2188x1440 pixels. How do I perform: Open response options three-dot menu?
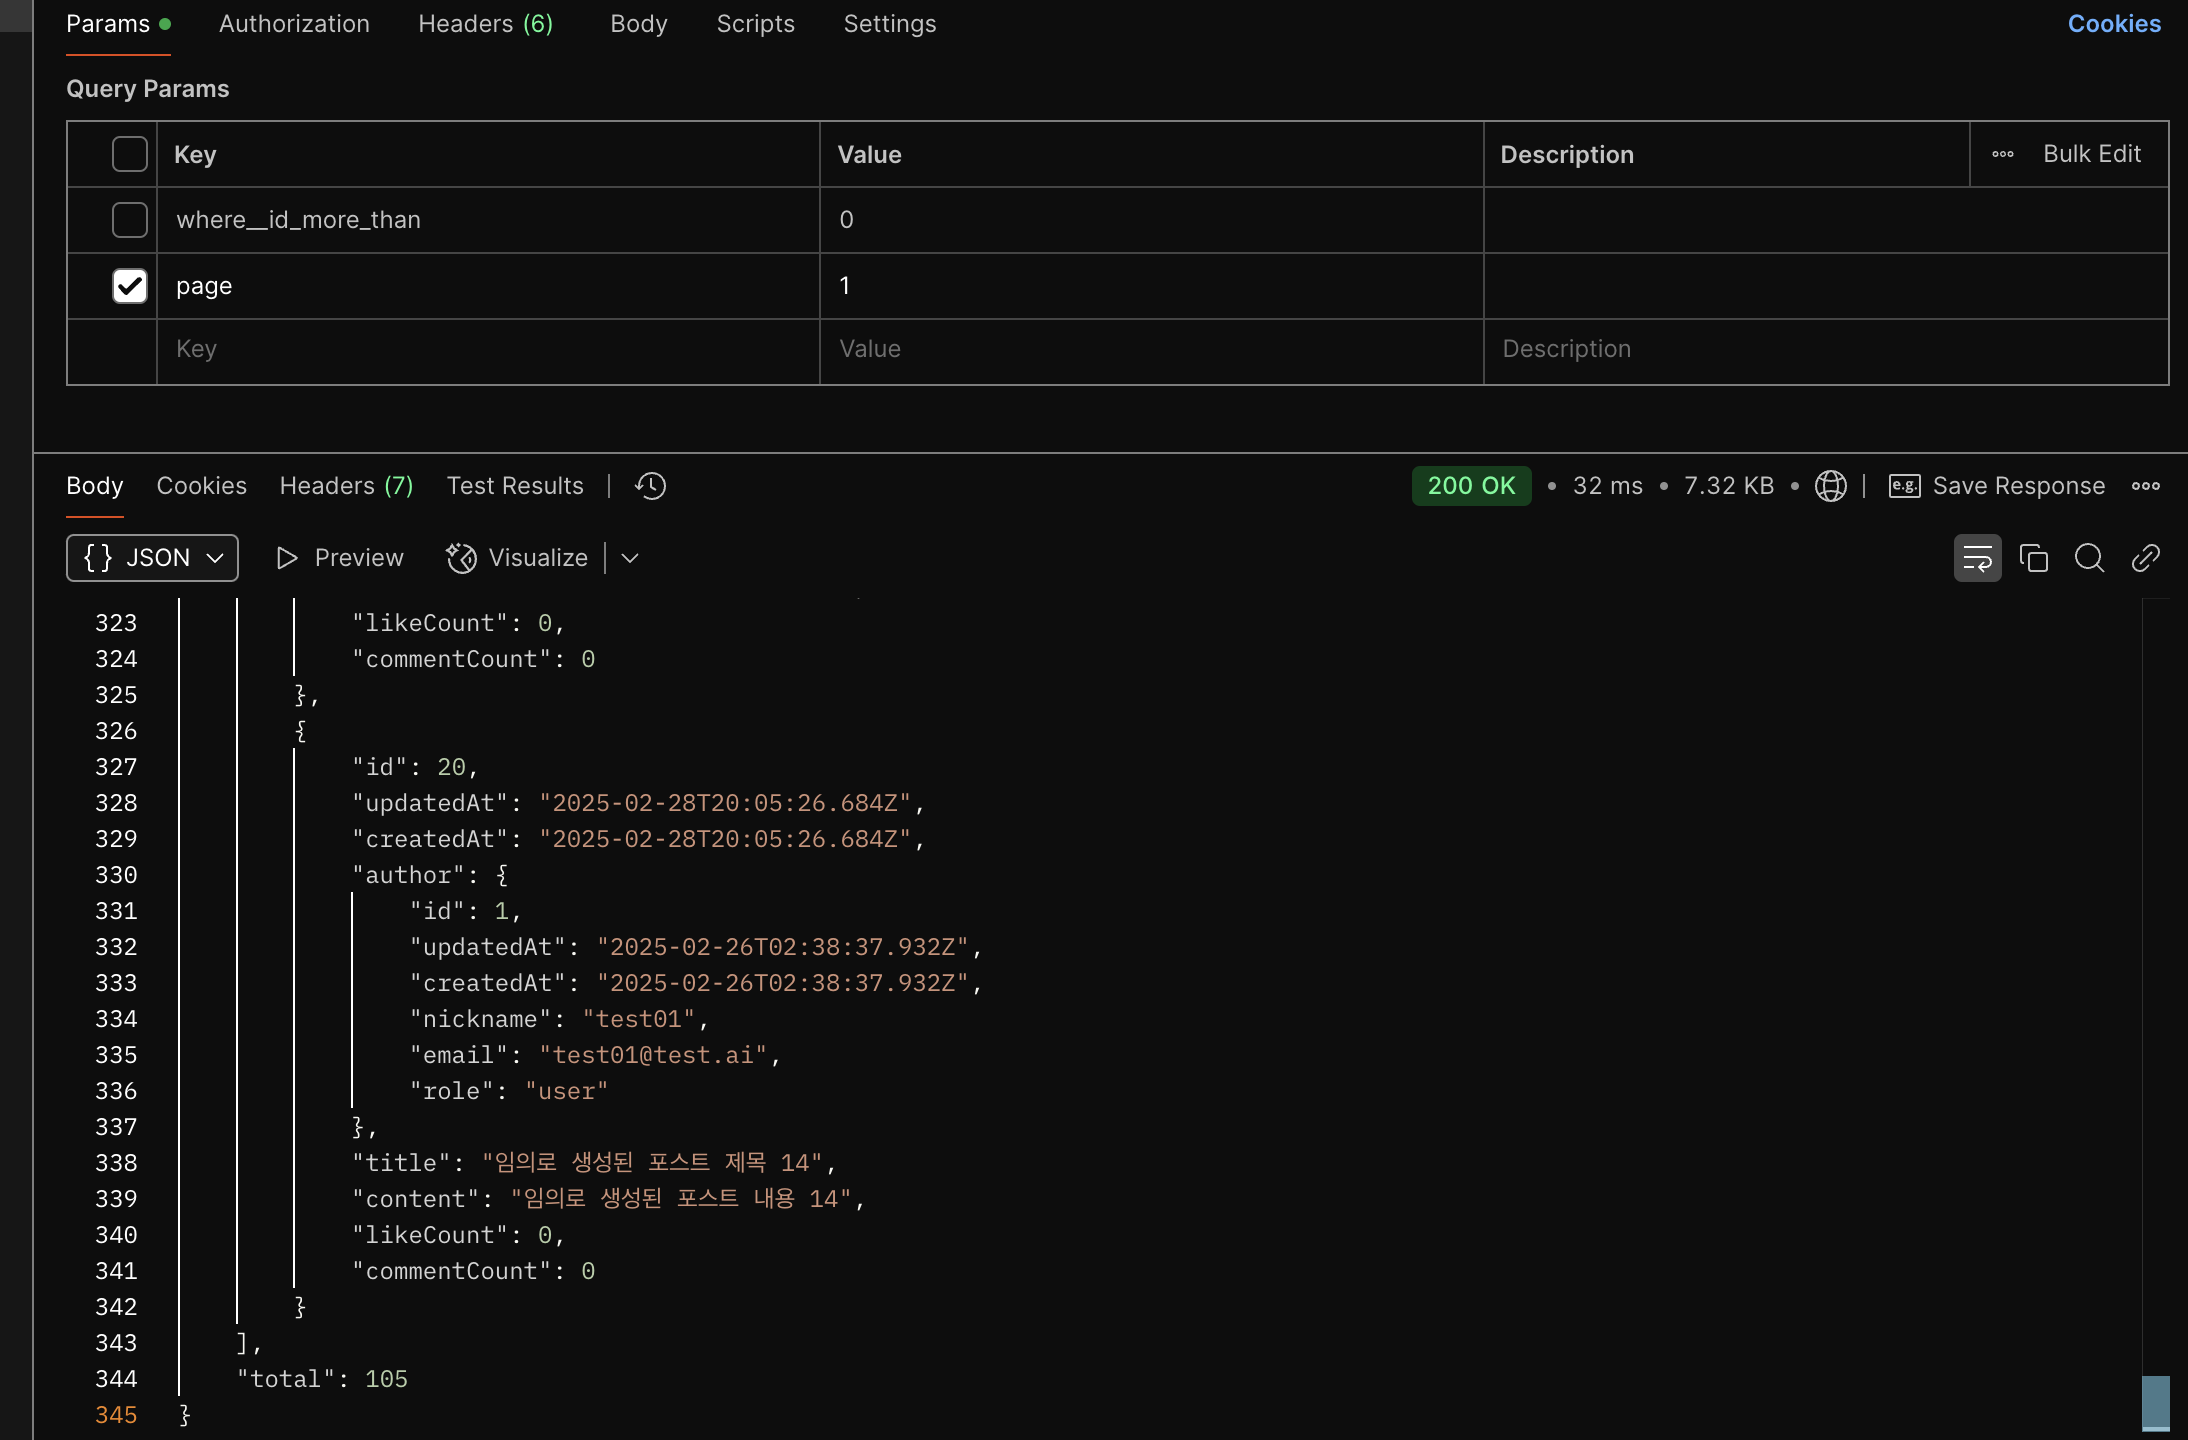[x=2145, y=486]
